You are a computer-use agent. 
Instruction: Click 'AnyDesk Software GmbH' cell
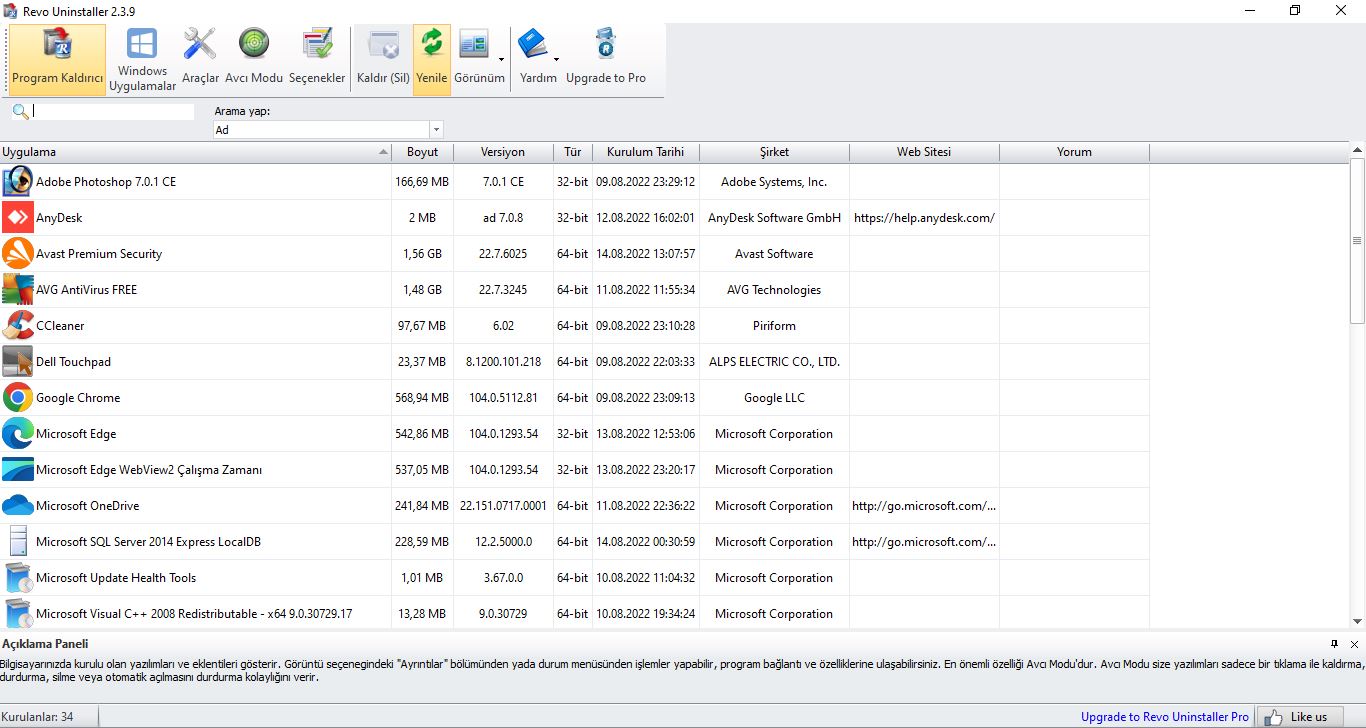pos(774,218)
